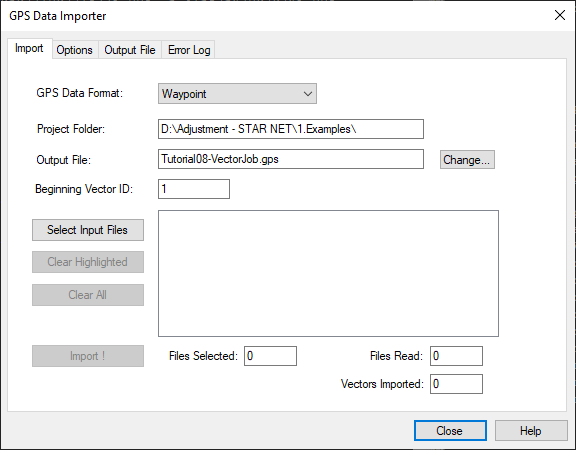Open the Waypoint format combo box
Screen dimensions: 576x450
coord(237,94)
